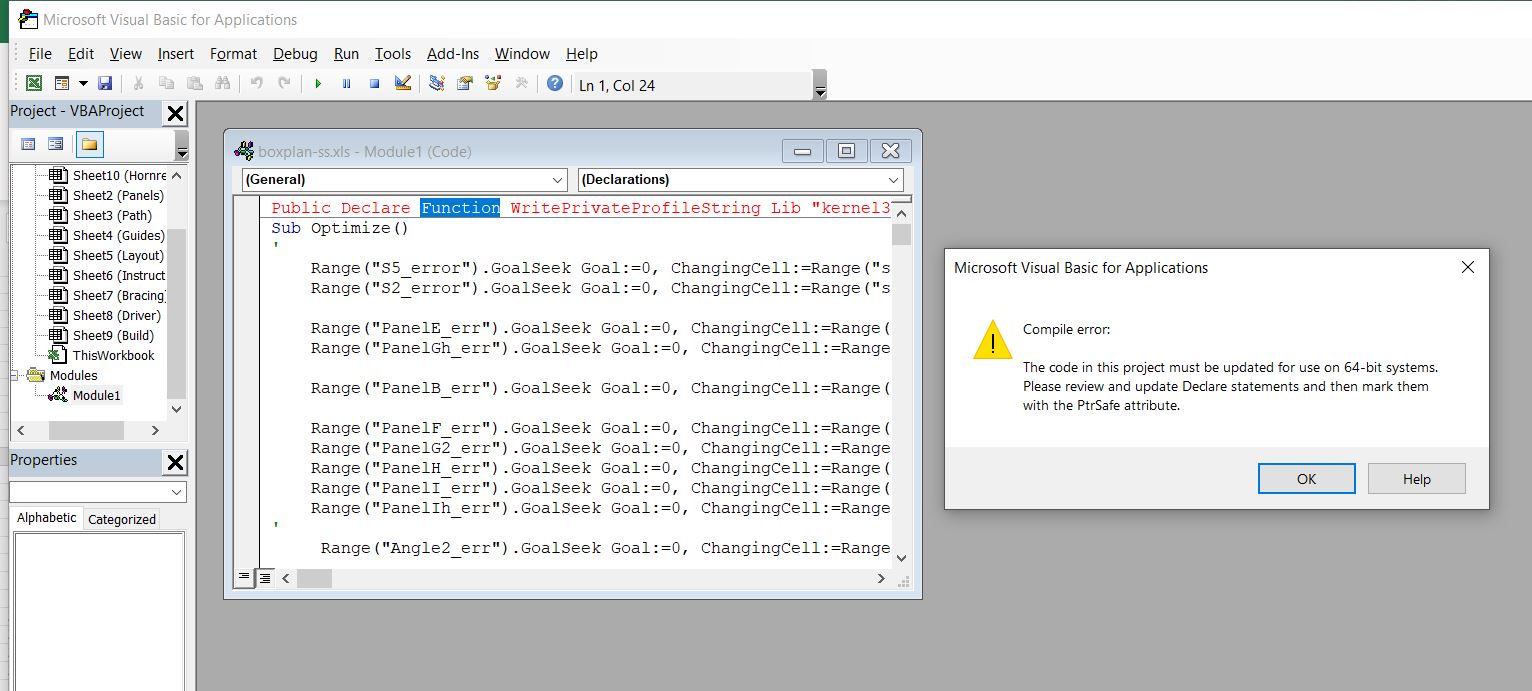
Task: Open the Tools menu
Action: (x=393, y=54)
